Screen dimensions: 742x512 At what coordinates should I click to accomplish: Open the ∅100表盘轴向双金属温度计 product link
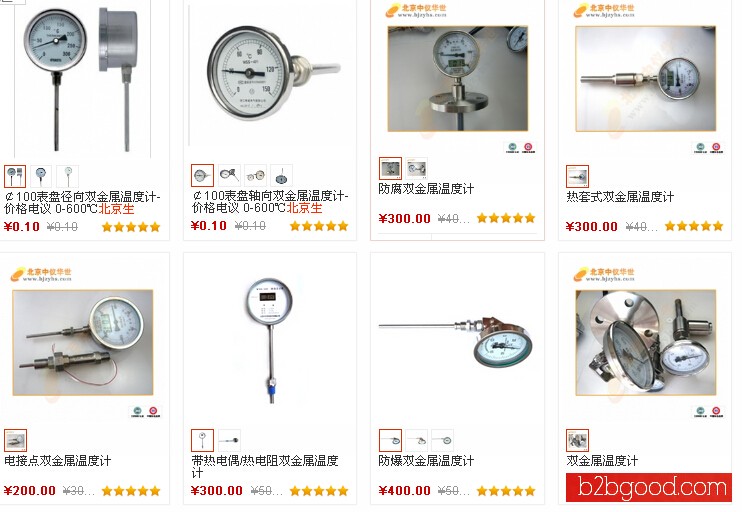click(270, 202)
